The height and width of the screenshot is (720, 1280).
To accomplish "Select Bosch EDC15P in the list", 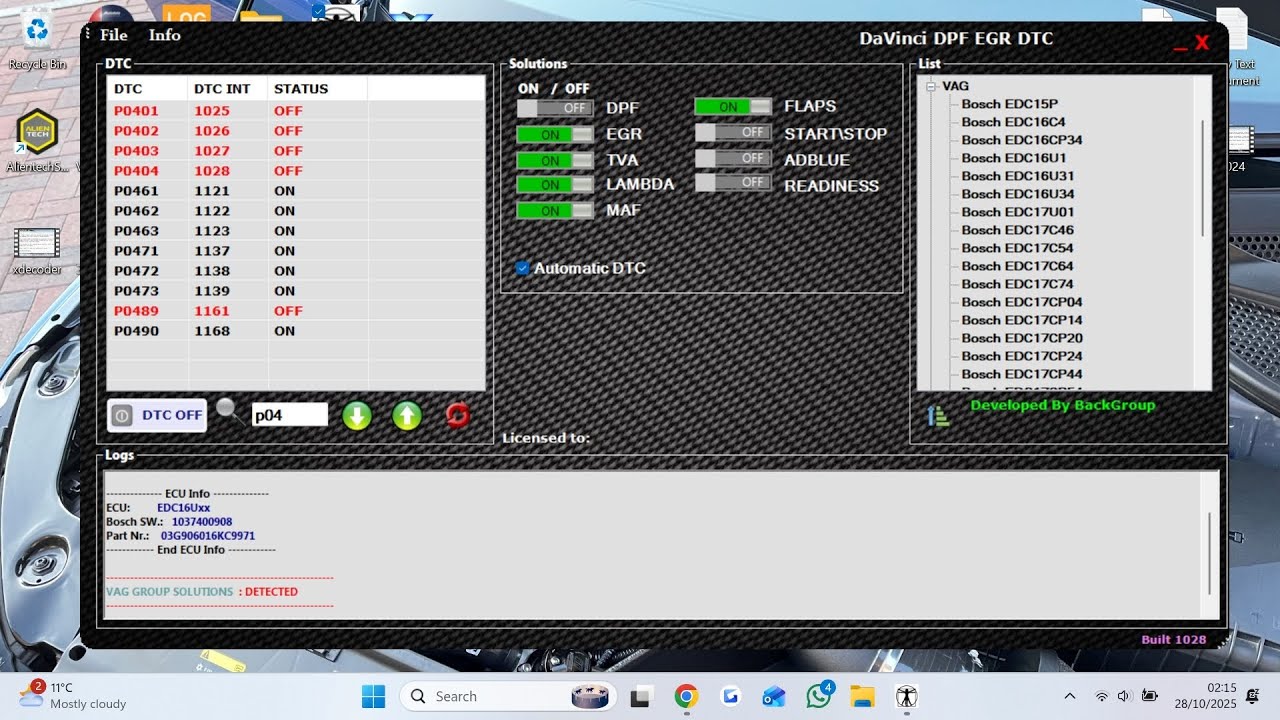I will (x=1009, y=104).
